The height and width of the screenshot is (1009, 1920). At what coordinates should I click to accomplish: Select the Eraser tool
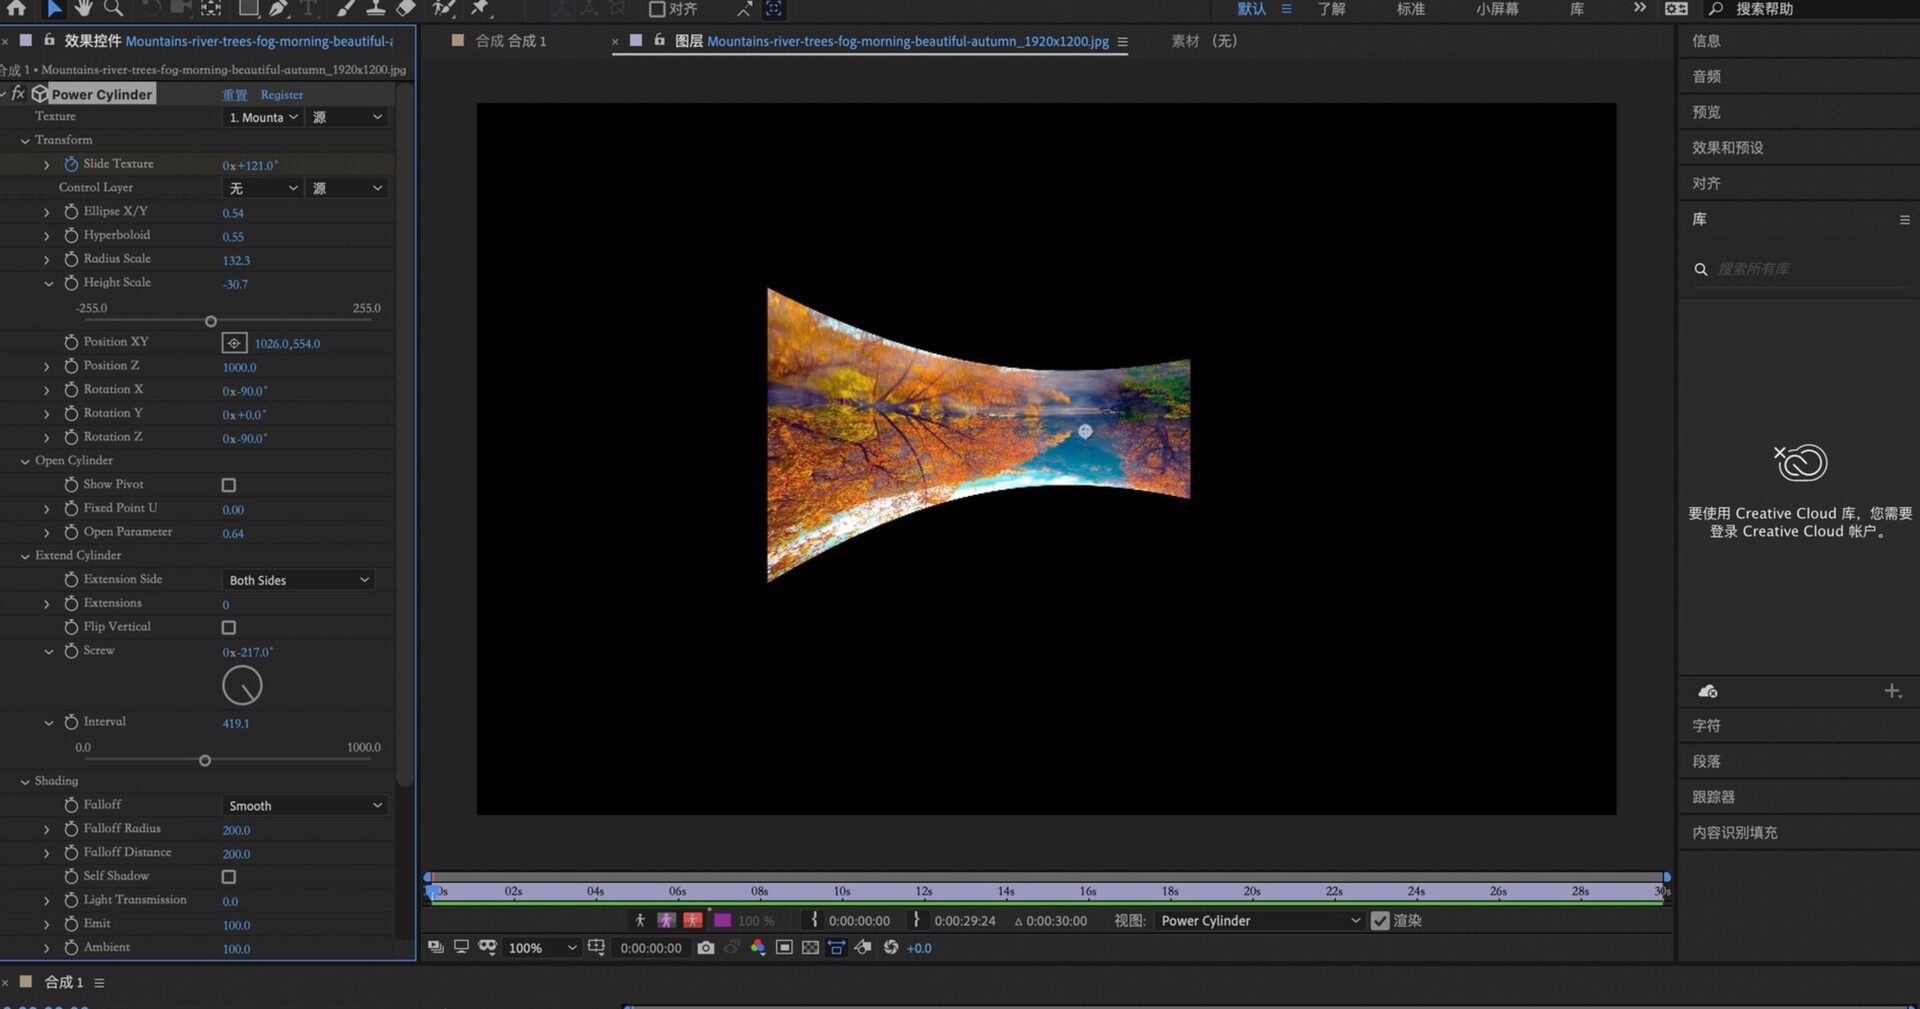coord(406,8)
